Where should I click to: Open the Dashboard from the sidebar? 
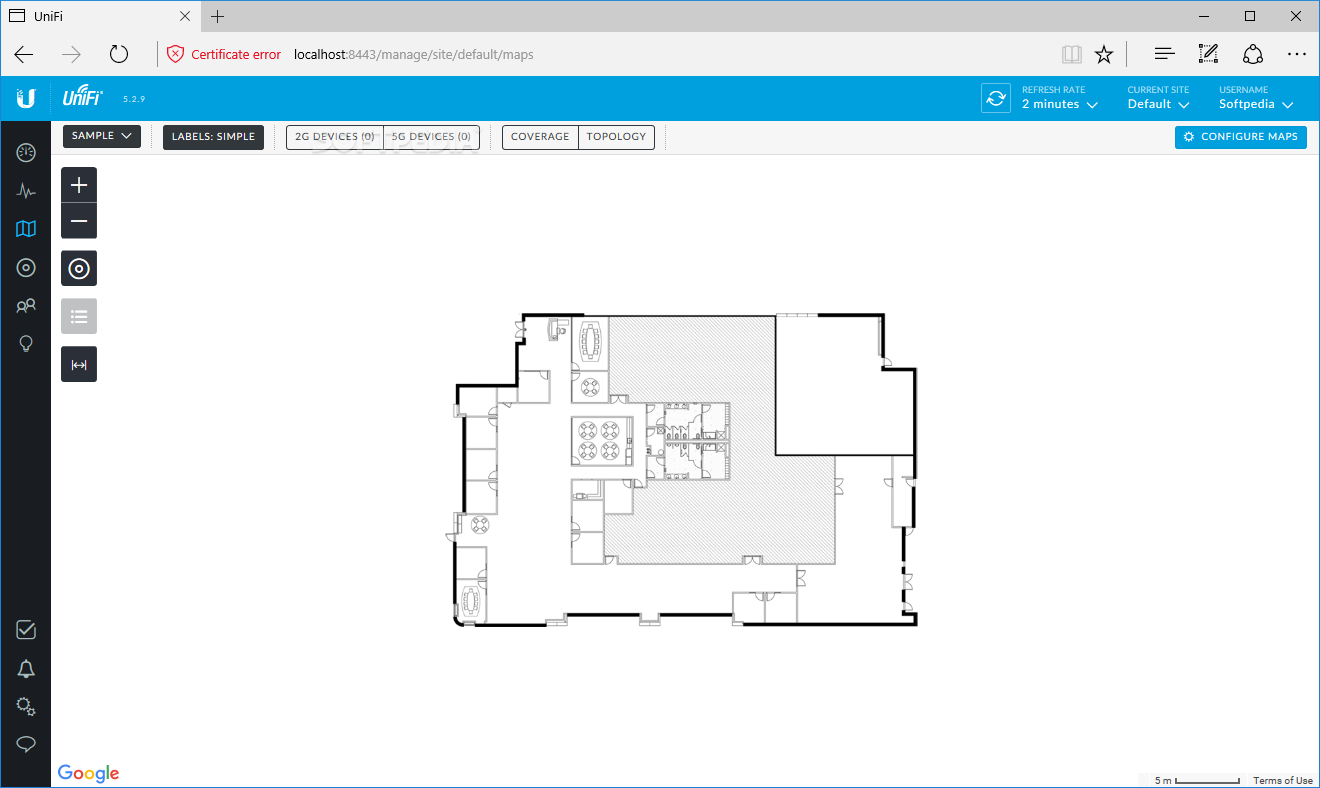26,152
